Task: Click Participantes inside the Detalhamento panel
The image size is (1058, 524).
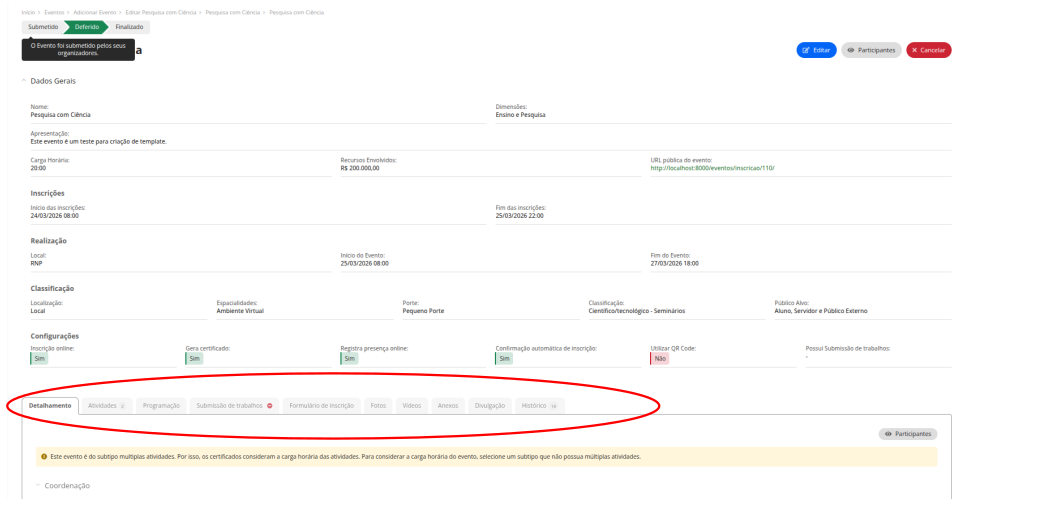Action: 908,434
